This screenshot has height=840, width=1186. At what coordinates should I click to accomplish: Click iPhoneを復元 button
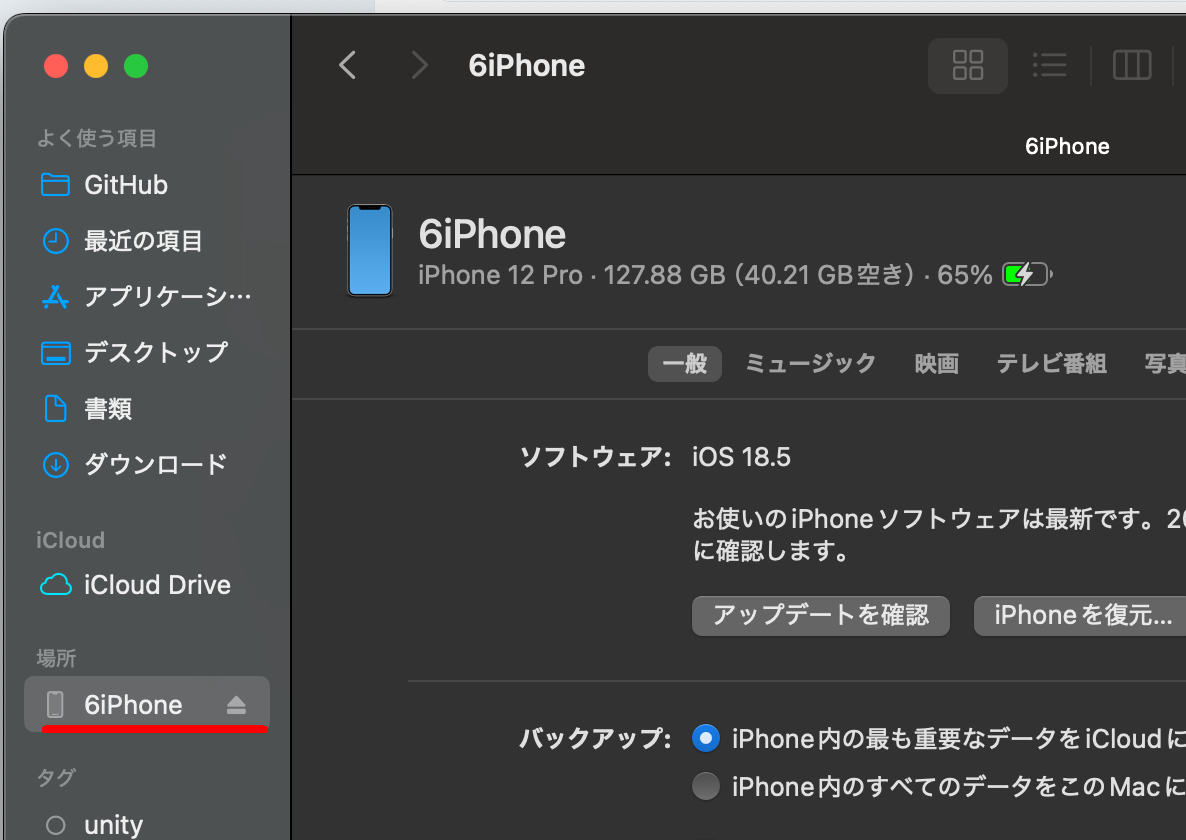1080,615
